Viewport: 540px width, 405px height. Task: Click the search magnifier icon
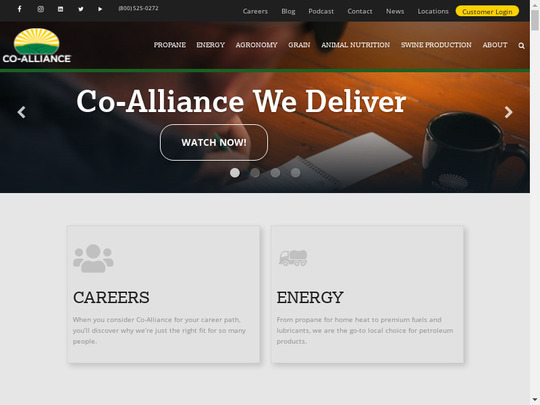click(x=521, y=45)
